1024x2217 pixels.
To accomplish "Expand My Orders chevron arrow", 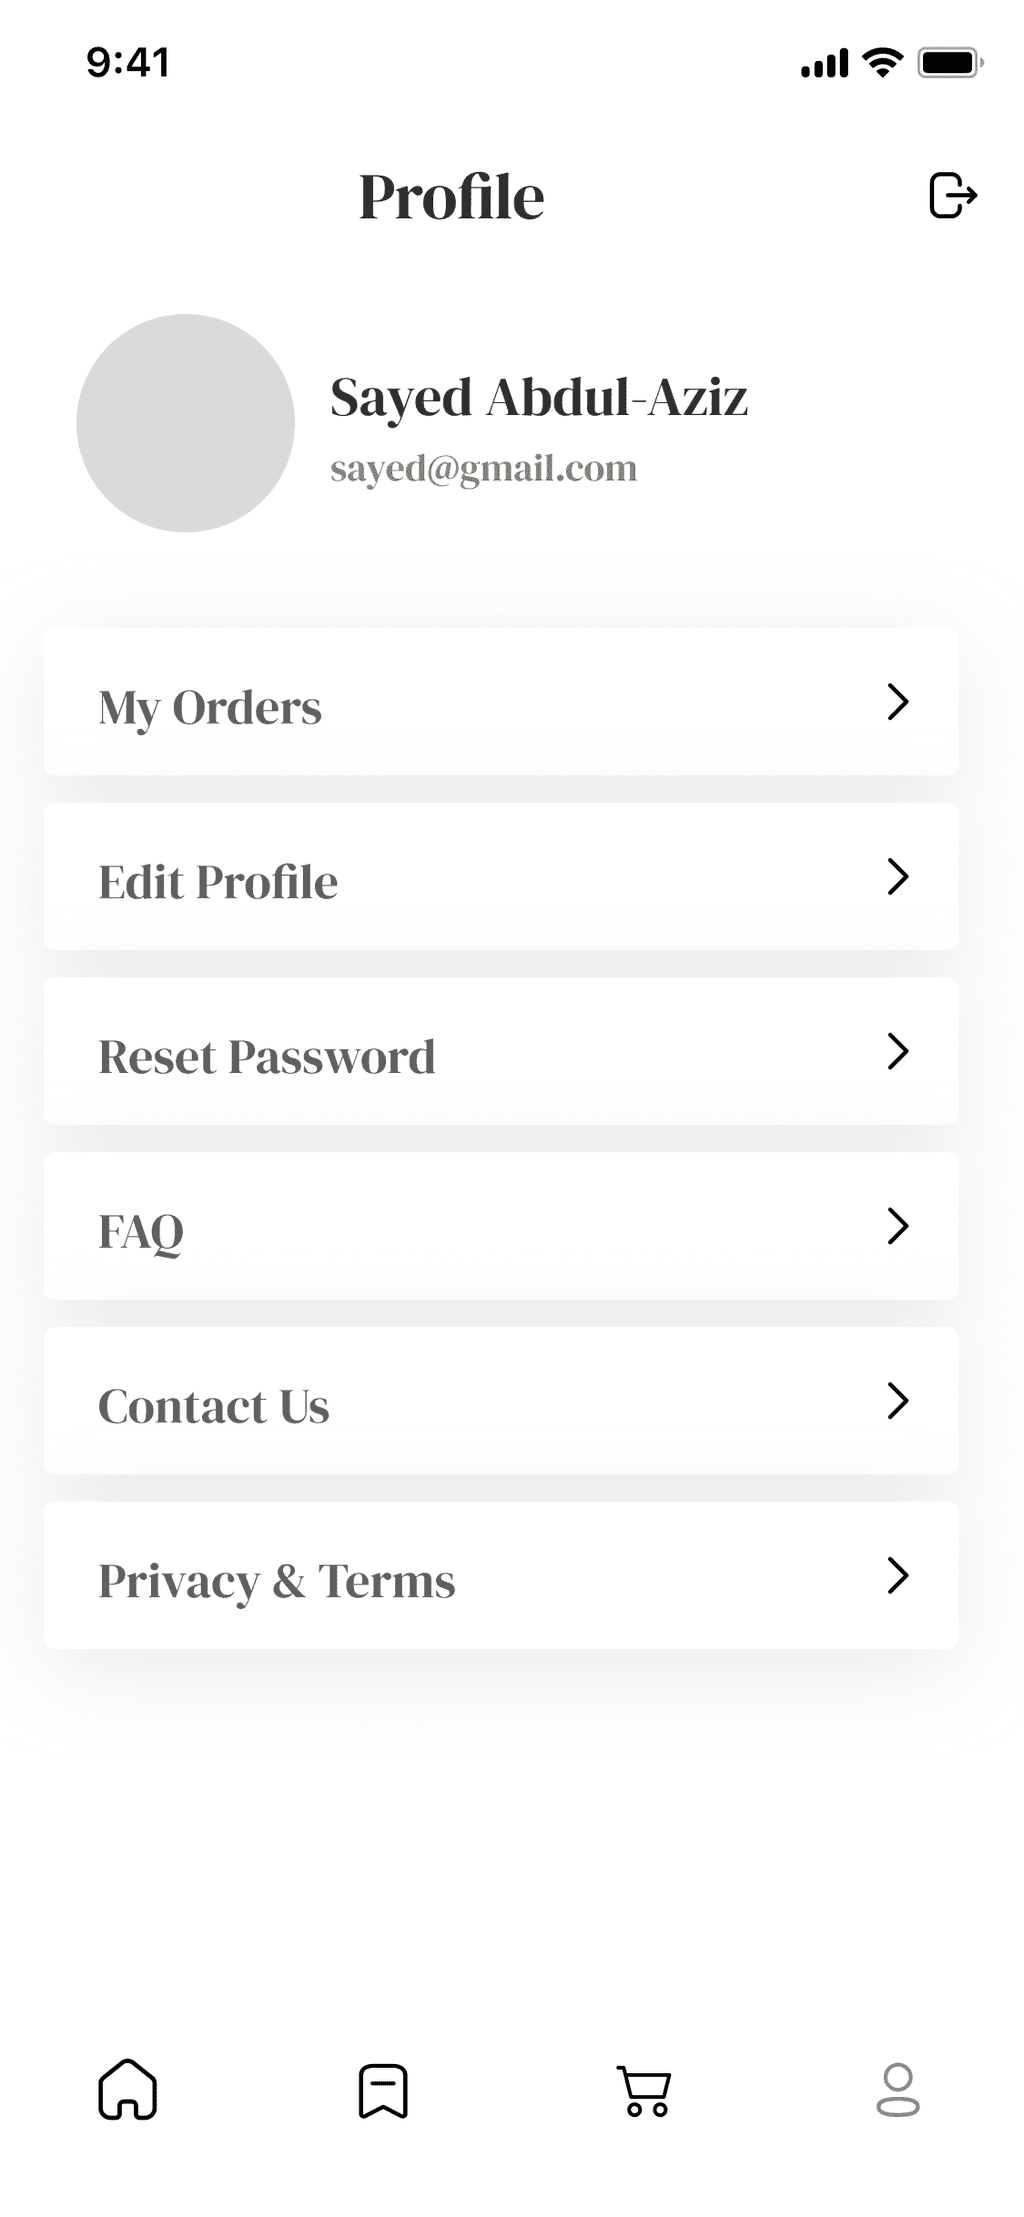I will coord(897,702).
